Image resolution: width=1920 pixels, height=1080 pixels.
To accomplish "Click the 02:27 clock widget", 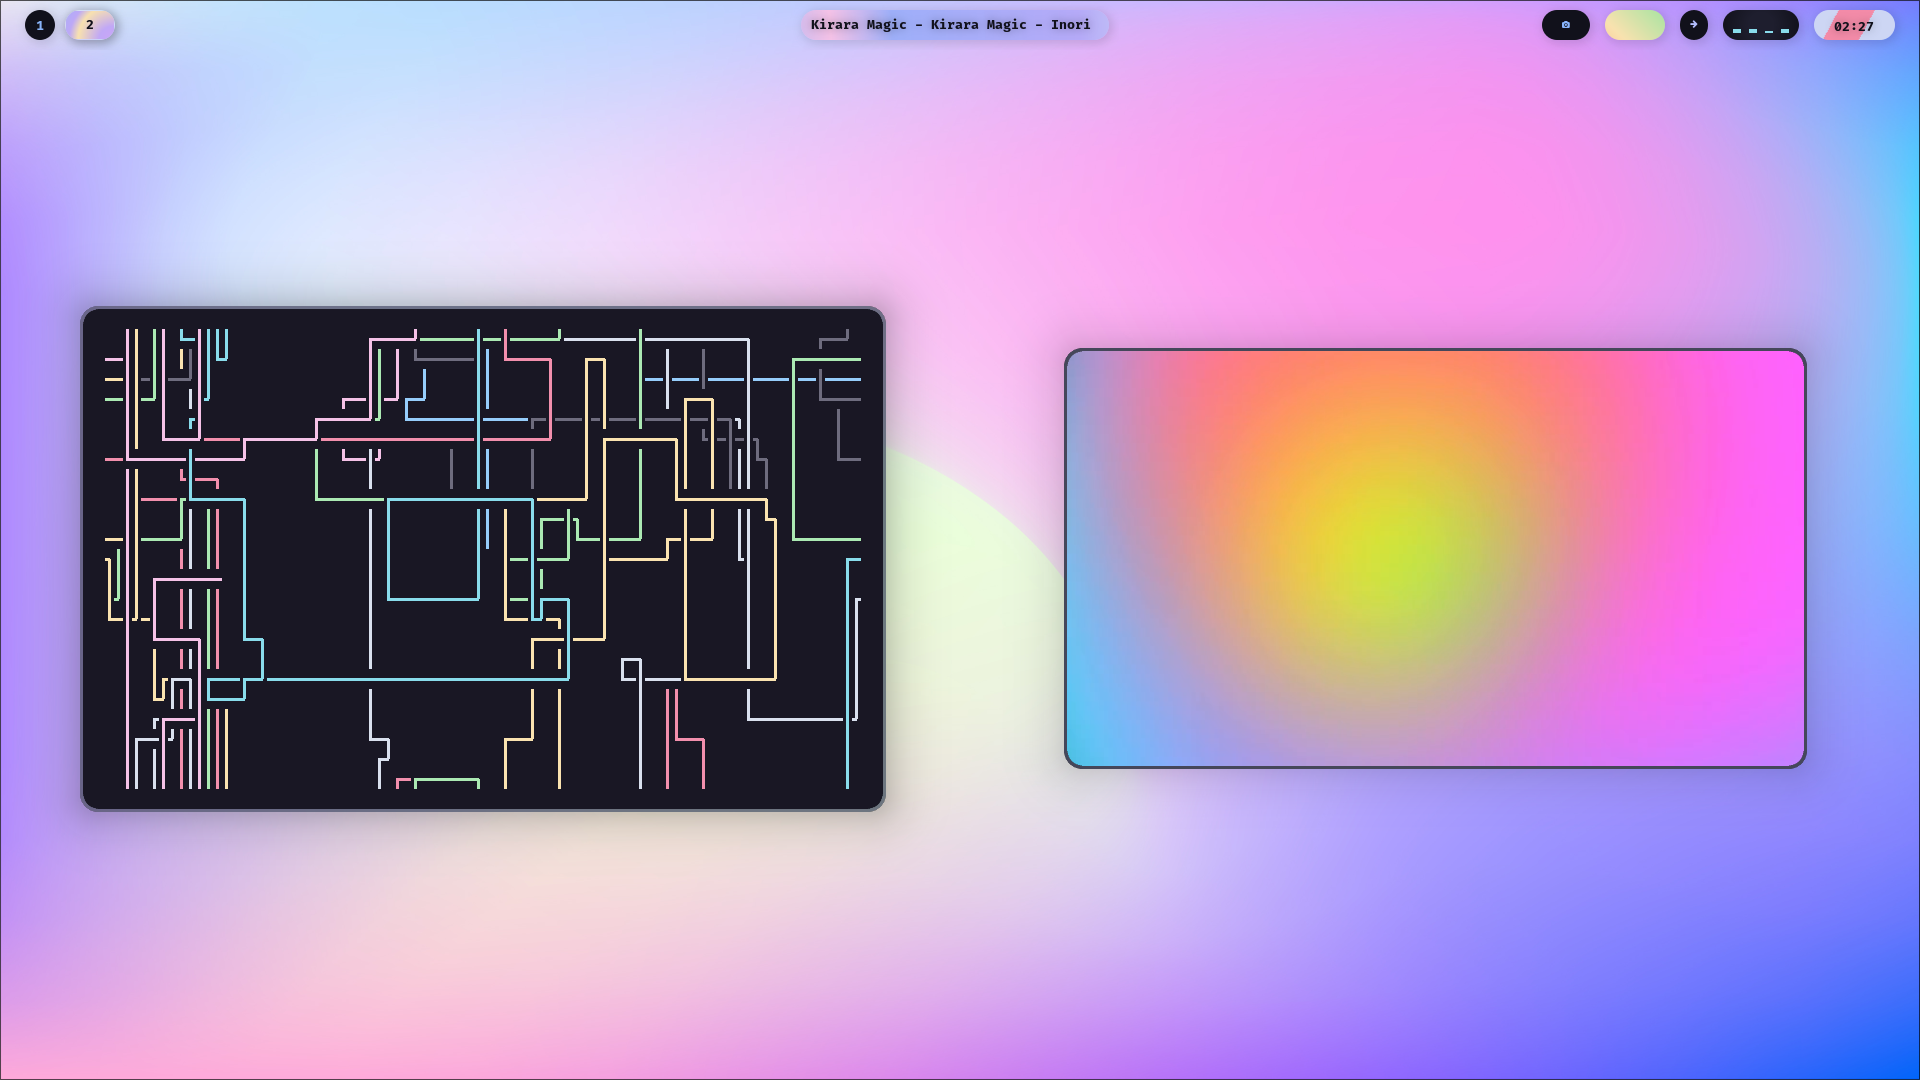I will point(1853,25).
